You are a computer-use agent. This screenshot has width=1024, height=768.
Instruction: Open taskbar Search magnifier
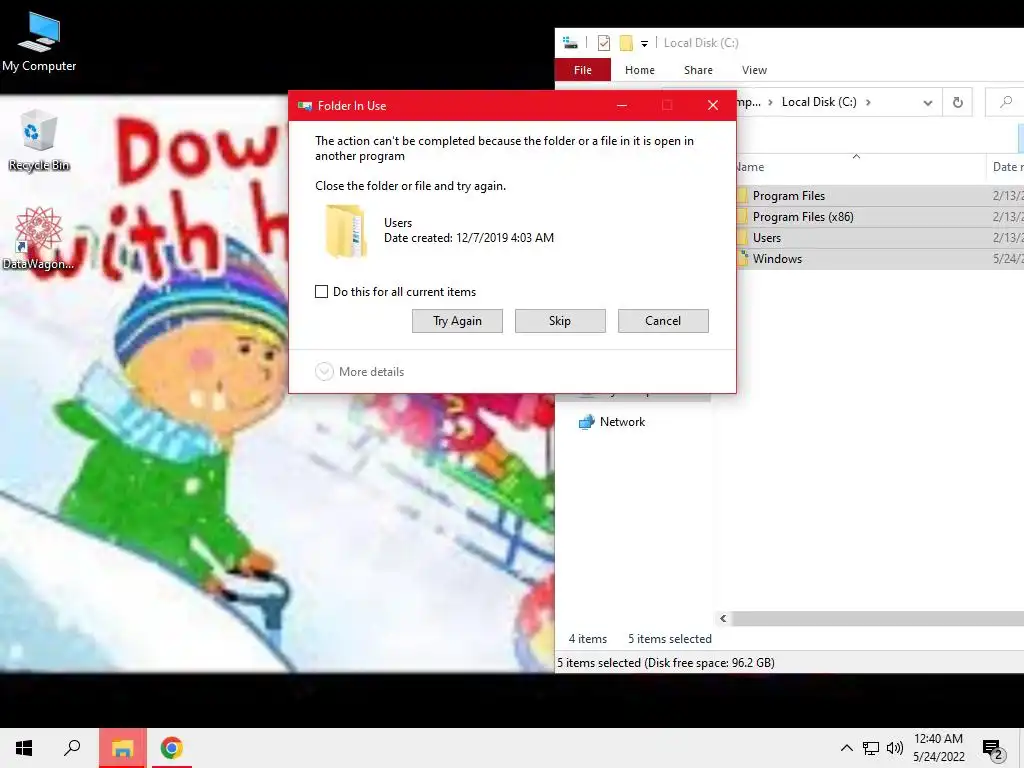[72, 748]
